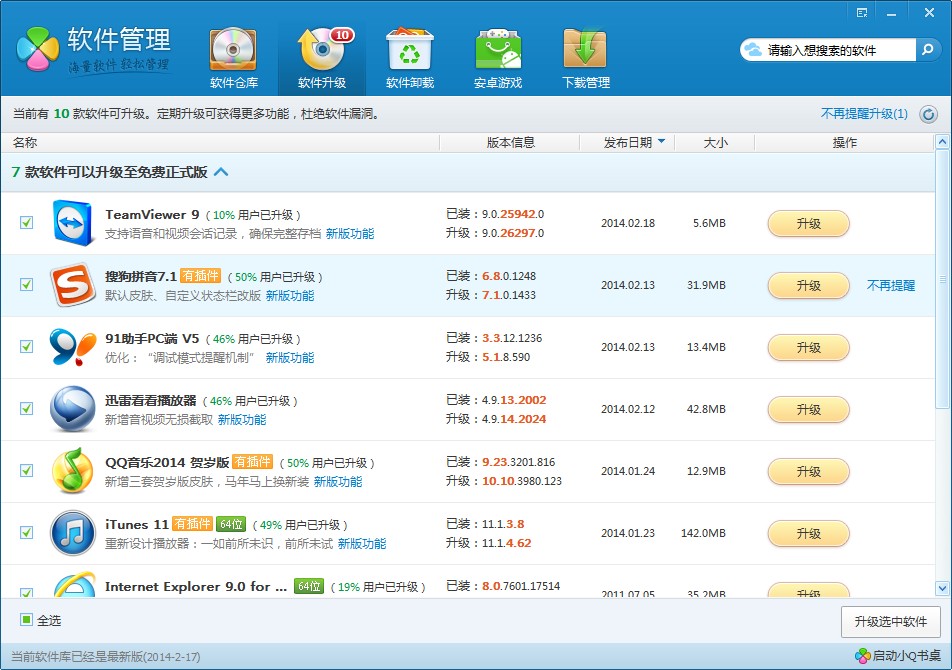The image size is (952, 670).
Task: Click the 大小 column header
Action: coord(715,143)
